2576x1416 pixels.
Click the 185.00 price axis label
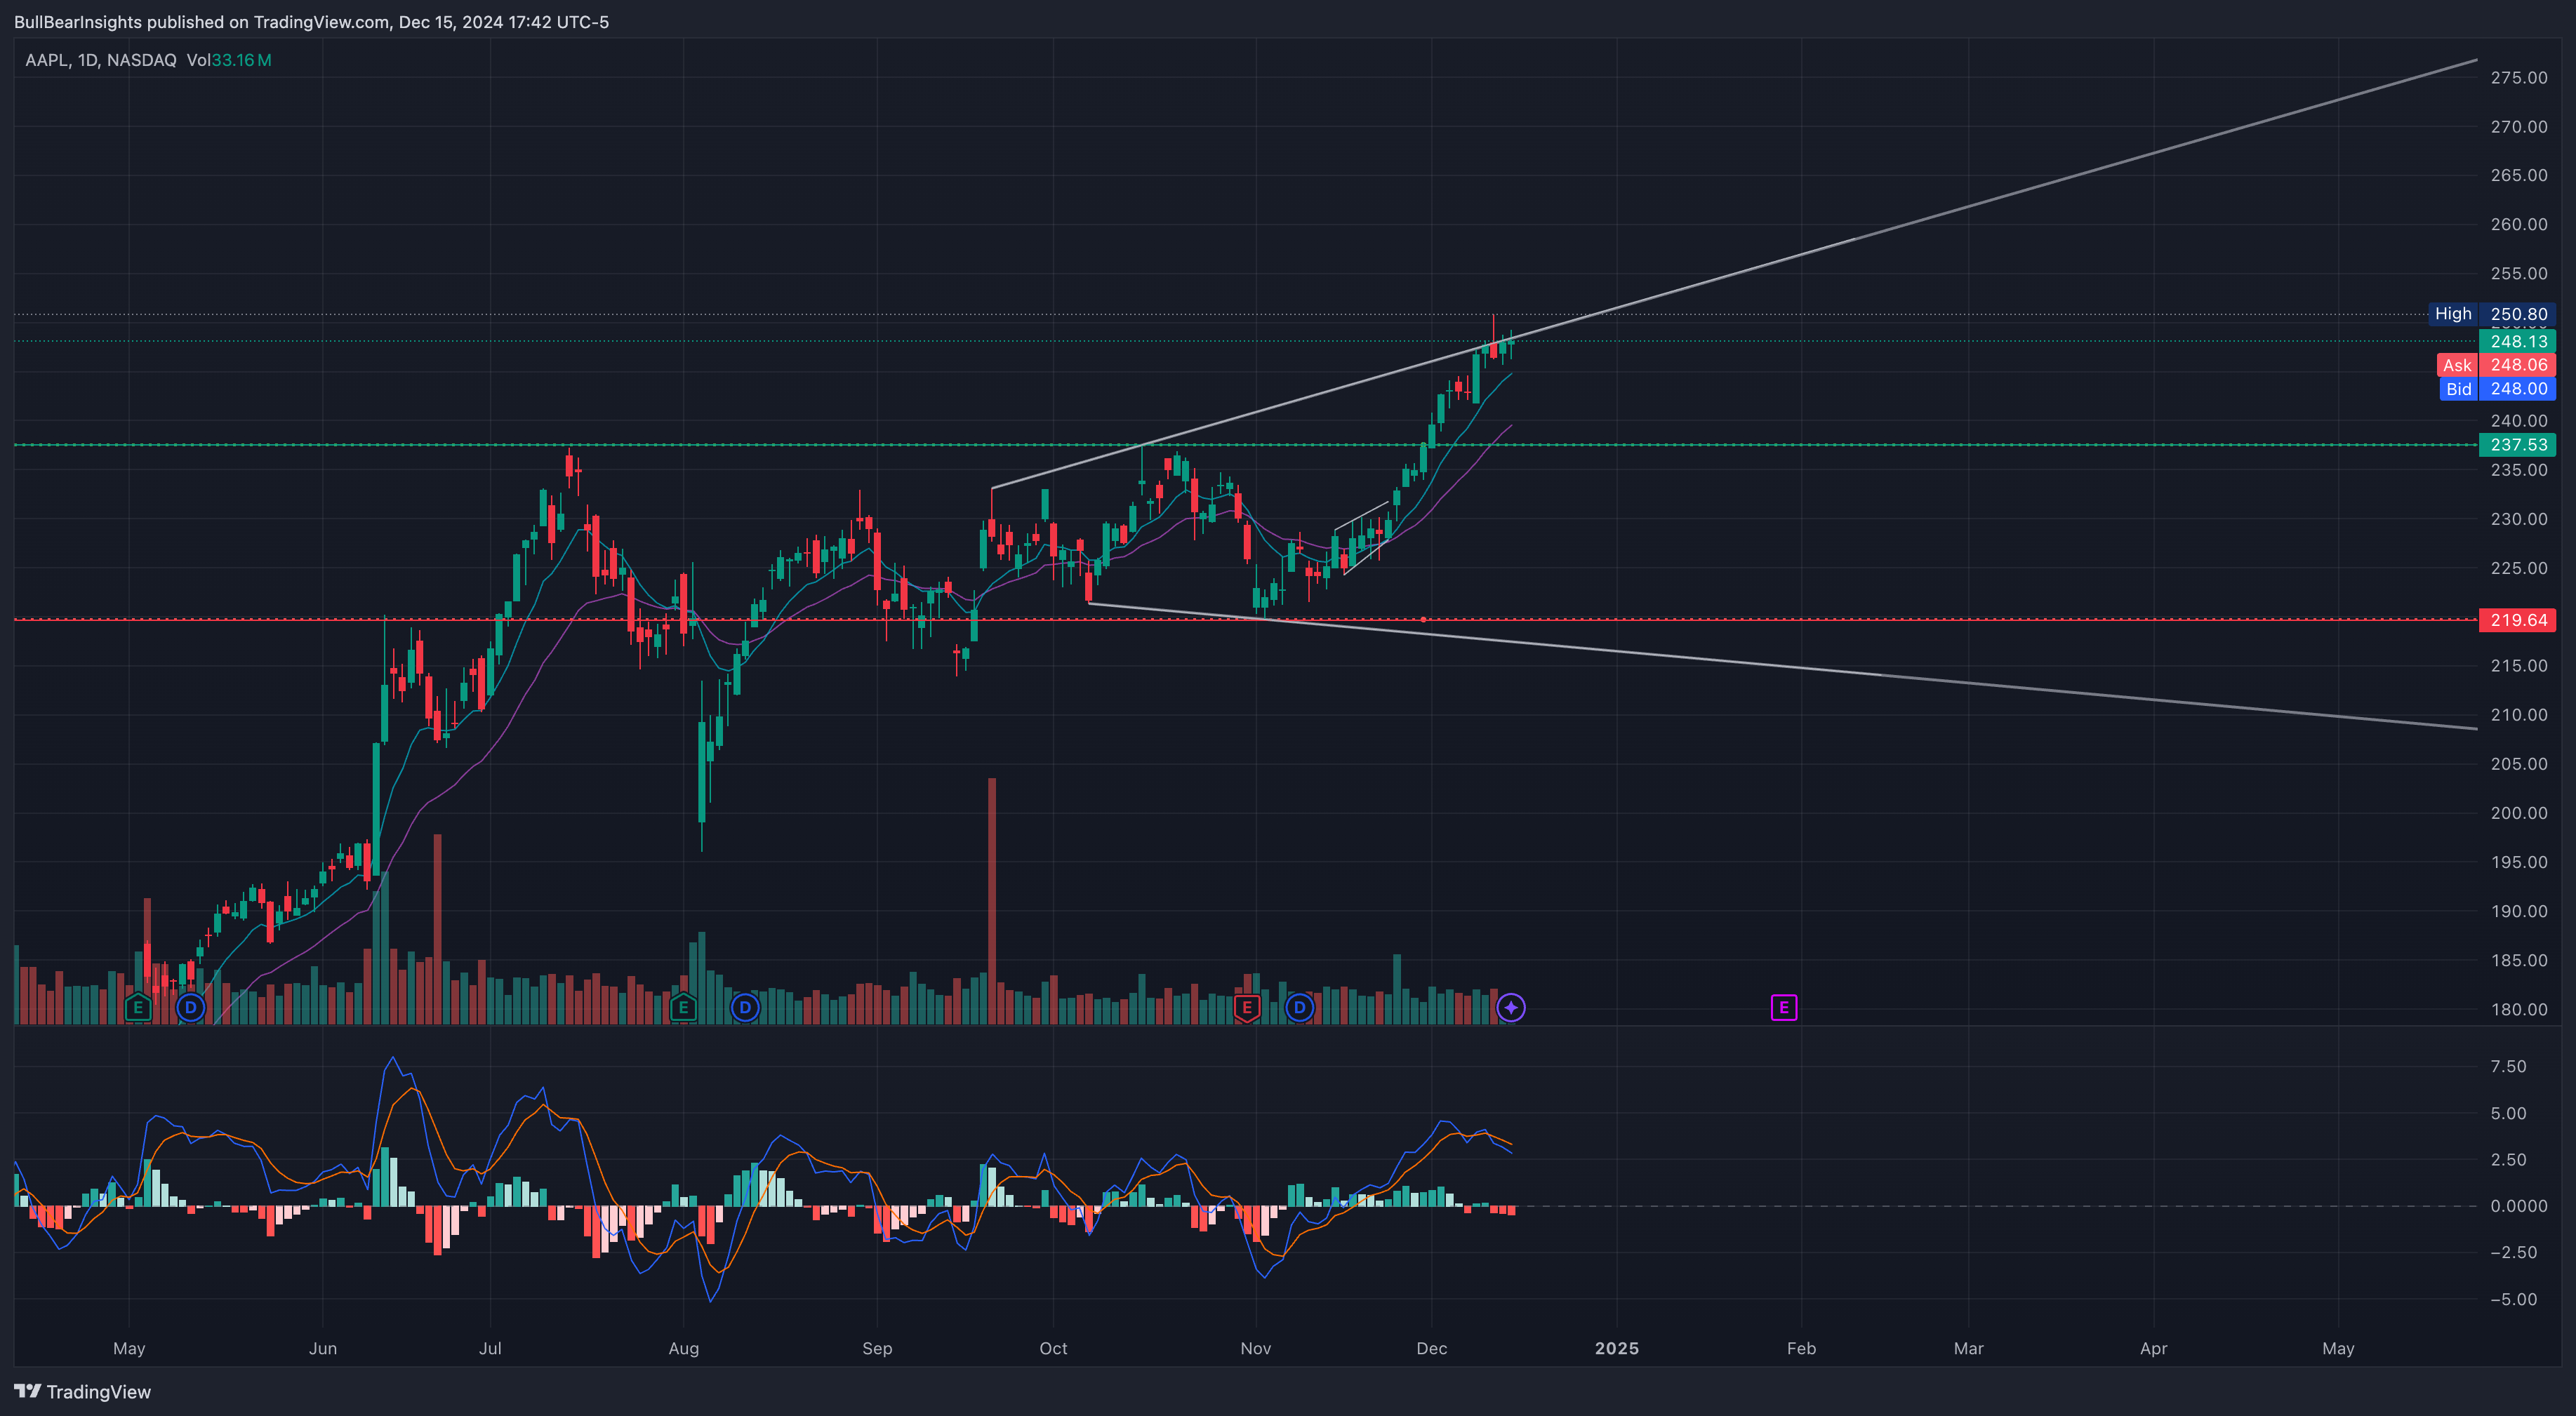click(x=2519, y=960)
